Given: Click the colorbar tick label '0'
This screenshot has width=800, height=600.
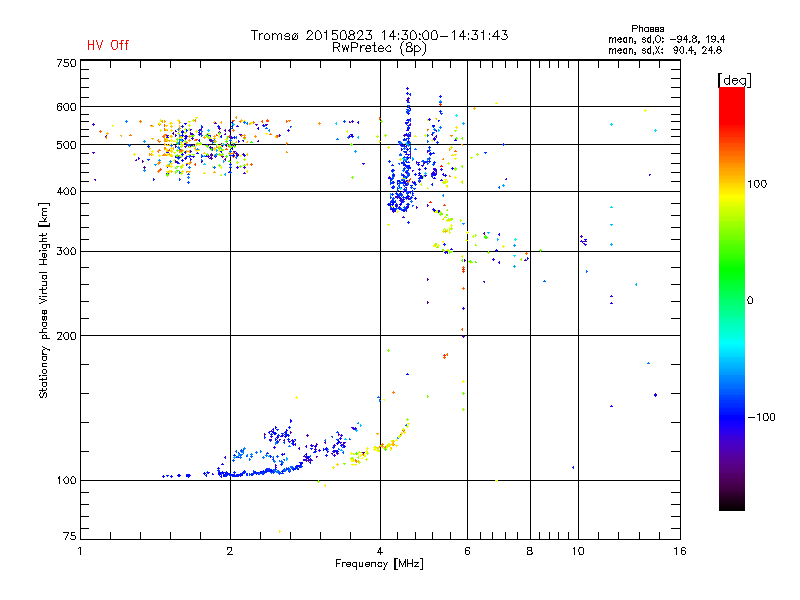Looking at the screenshot, I should [x=750, y=301].
